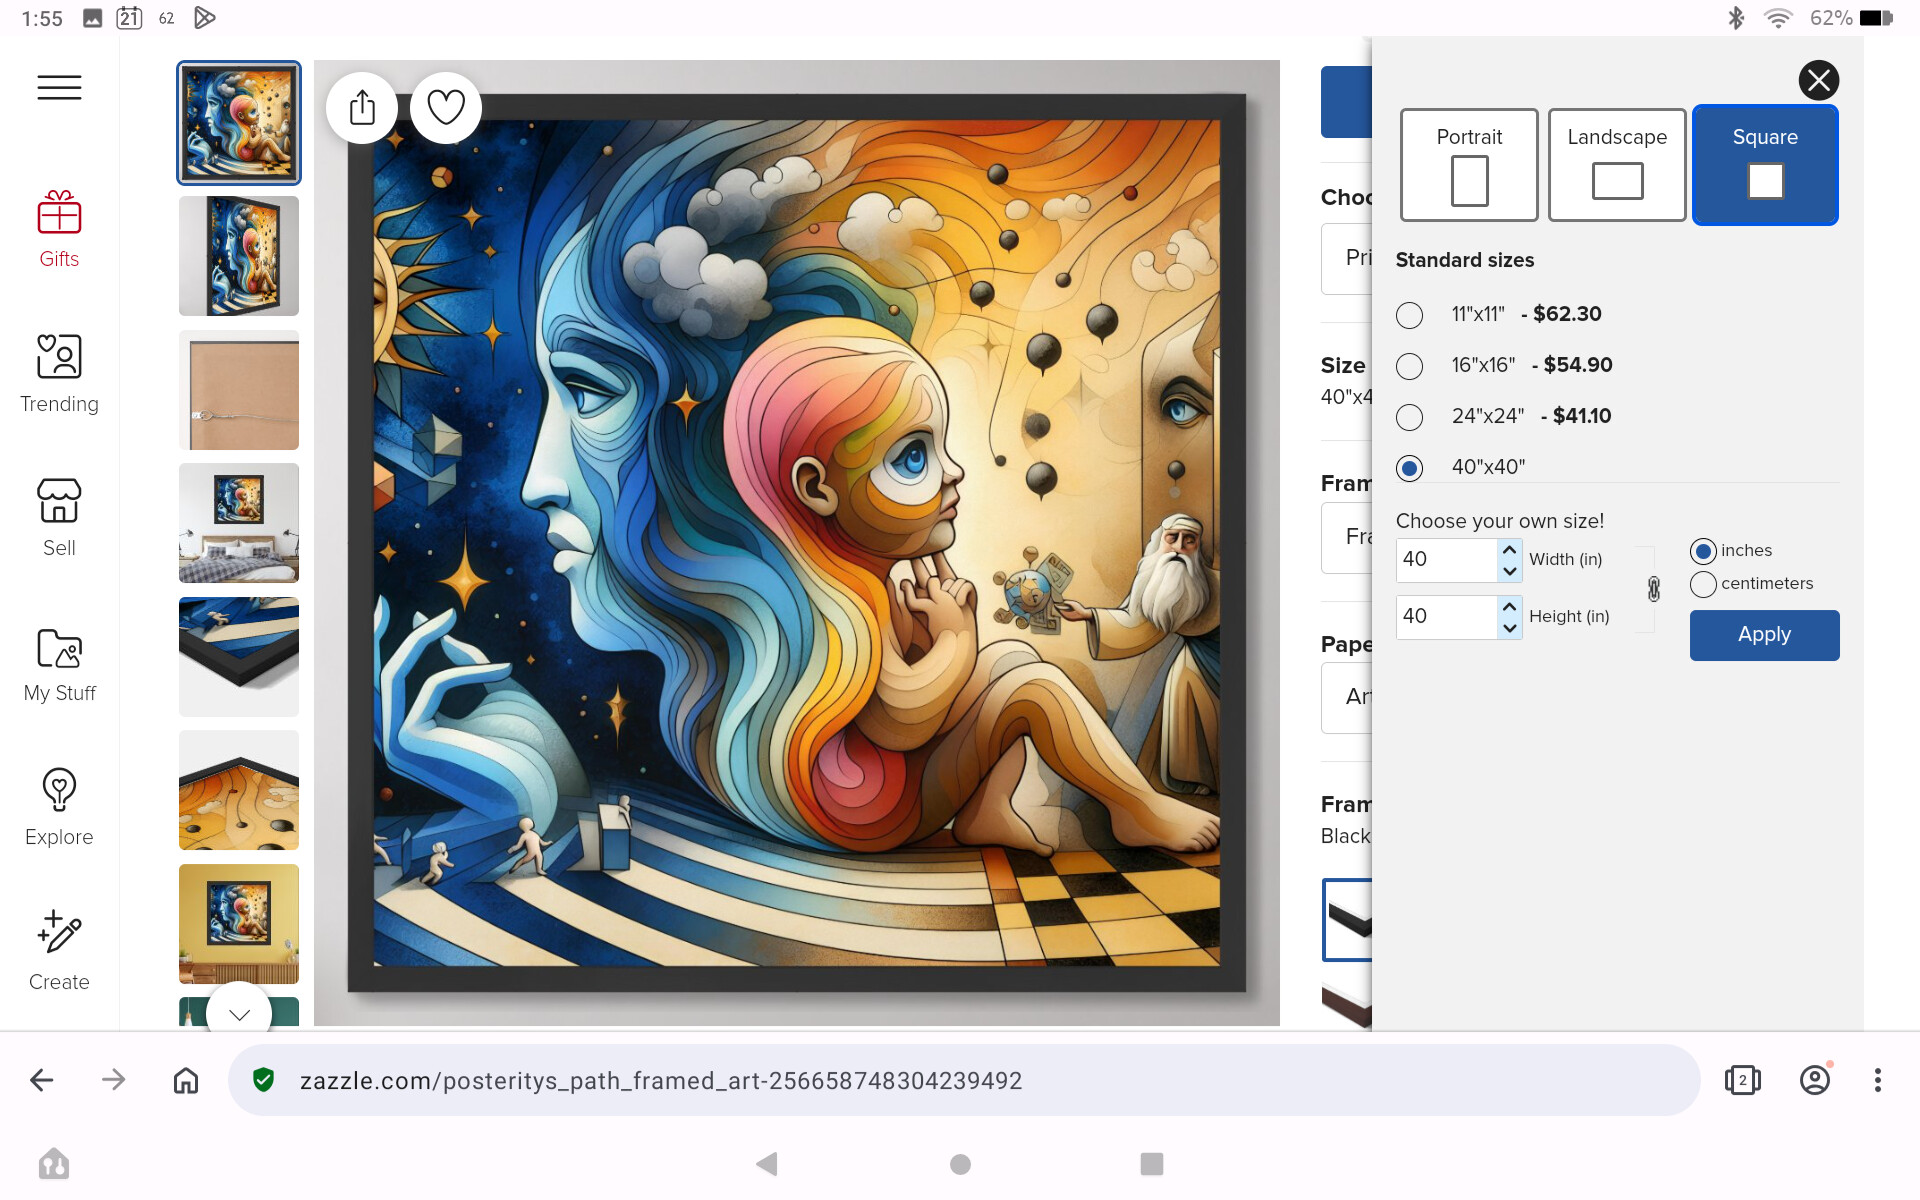This screenshot has width=1920, height=1200.
Task: View blue frame corner closeup thumbnail
Action: [239, 657]
